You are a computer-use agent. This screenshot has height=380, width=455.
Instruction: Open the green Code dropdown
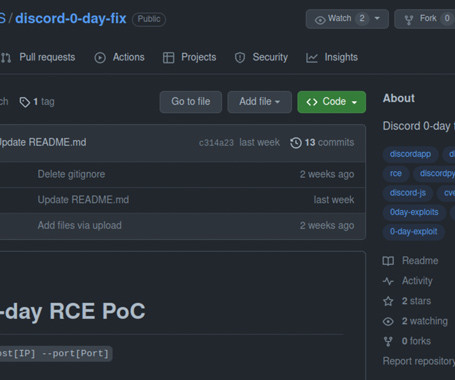pyautogui.click(x=332, y=102)
